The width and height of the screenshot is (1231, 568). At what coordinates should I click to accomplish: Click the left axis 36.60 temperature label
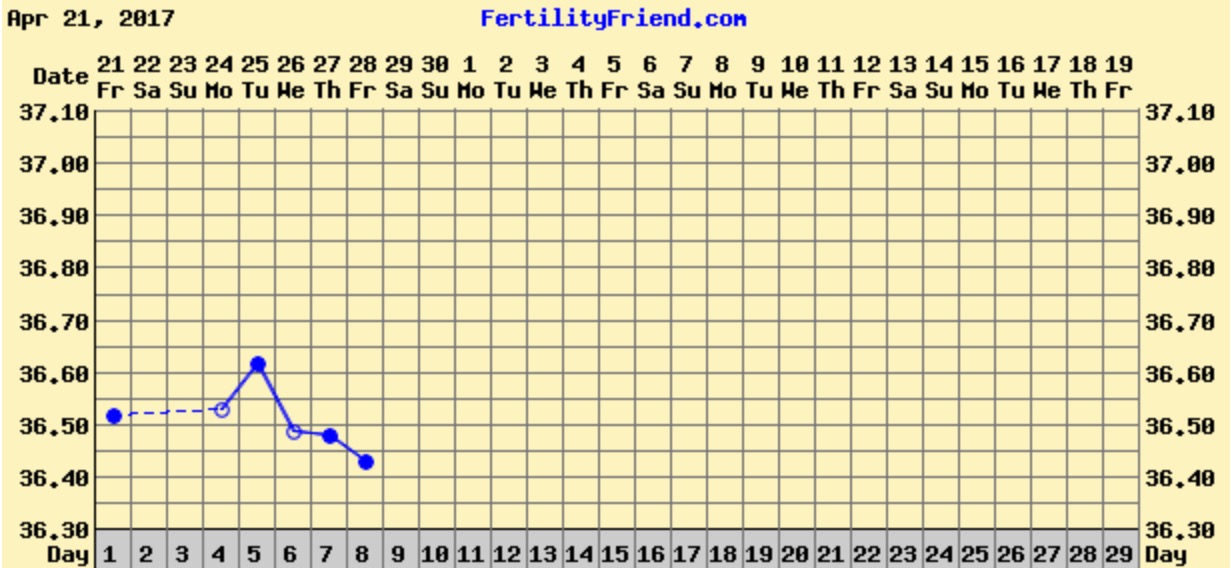(x=49, y=373)
